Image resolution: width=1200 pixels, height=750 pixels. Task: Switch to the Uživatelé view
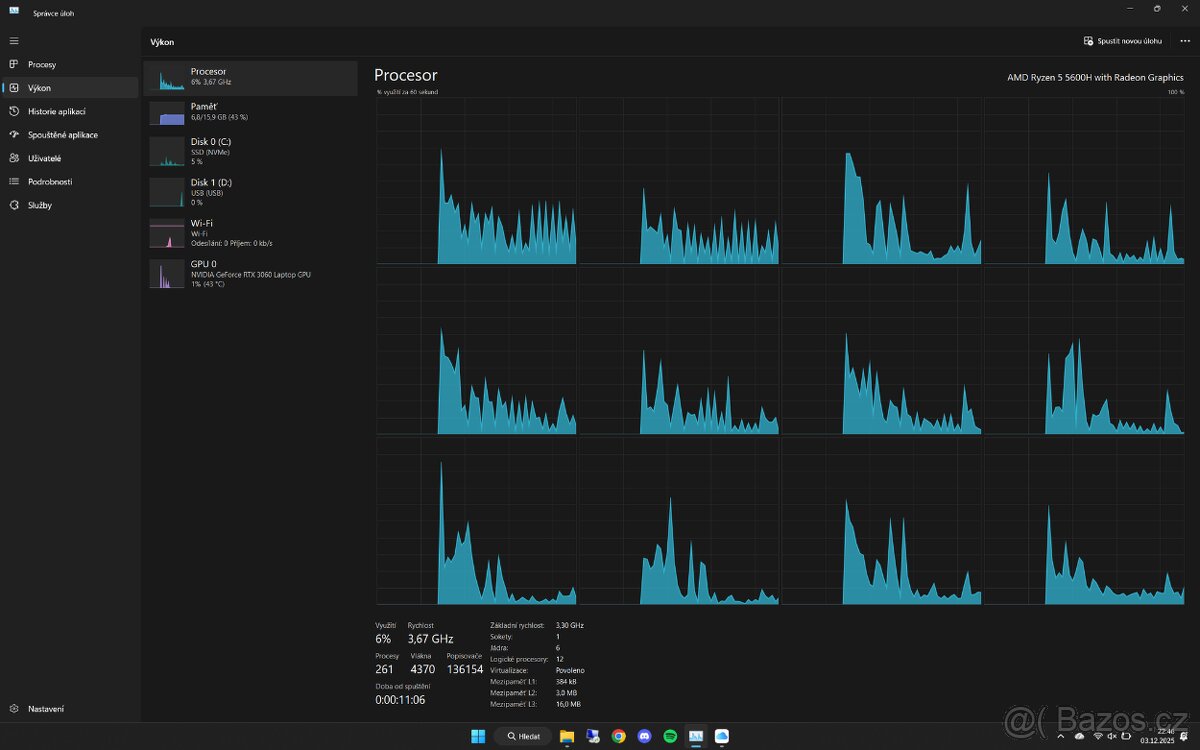point(44,158)
